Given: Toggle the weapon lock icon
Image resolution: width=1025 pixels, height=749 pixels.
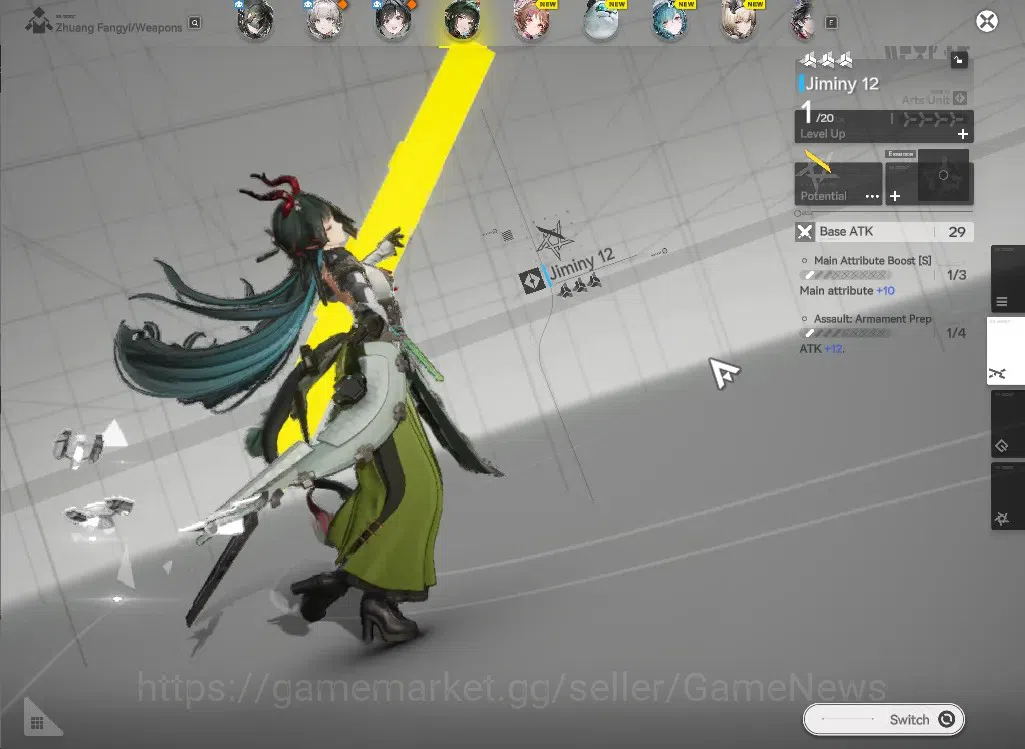Looking at the screenshot, I should point(958,60).
